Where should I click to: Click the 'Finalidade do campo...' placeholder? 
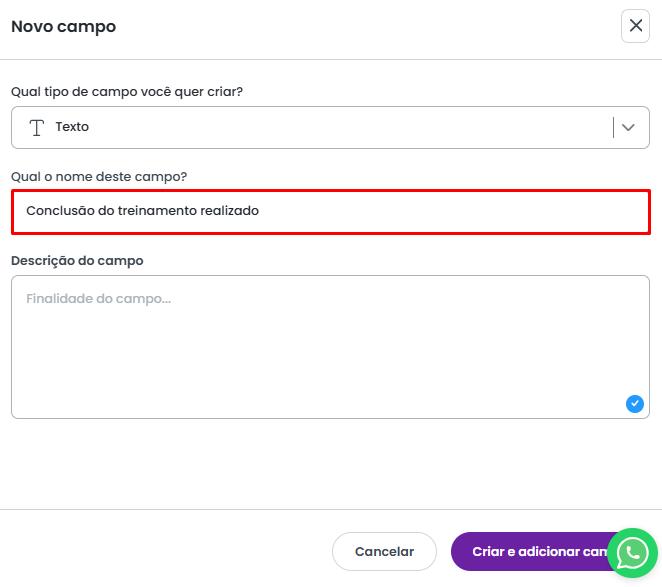pos(98,298)
